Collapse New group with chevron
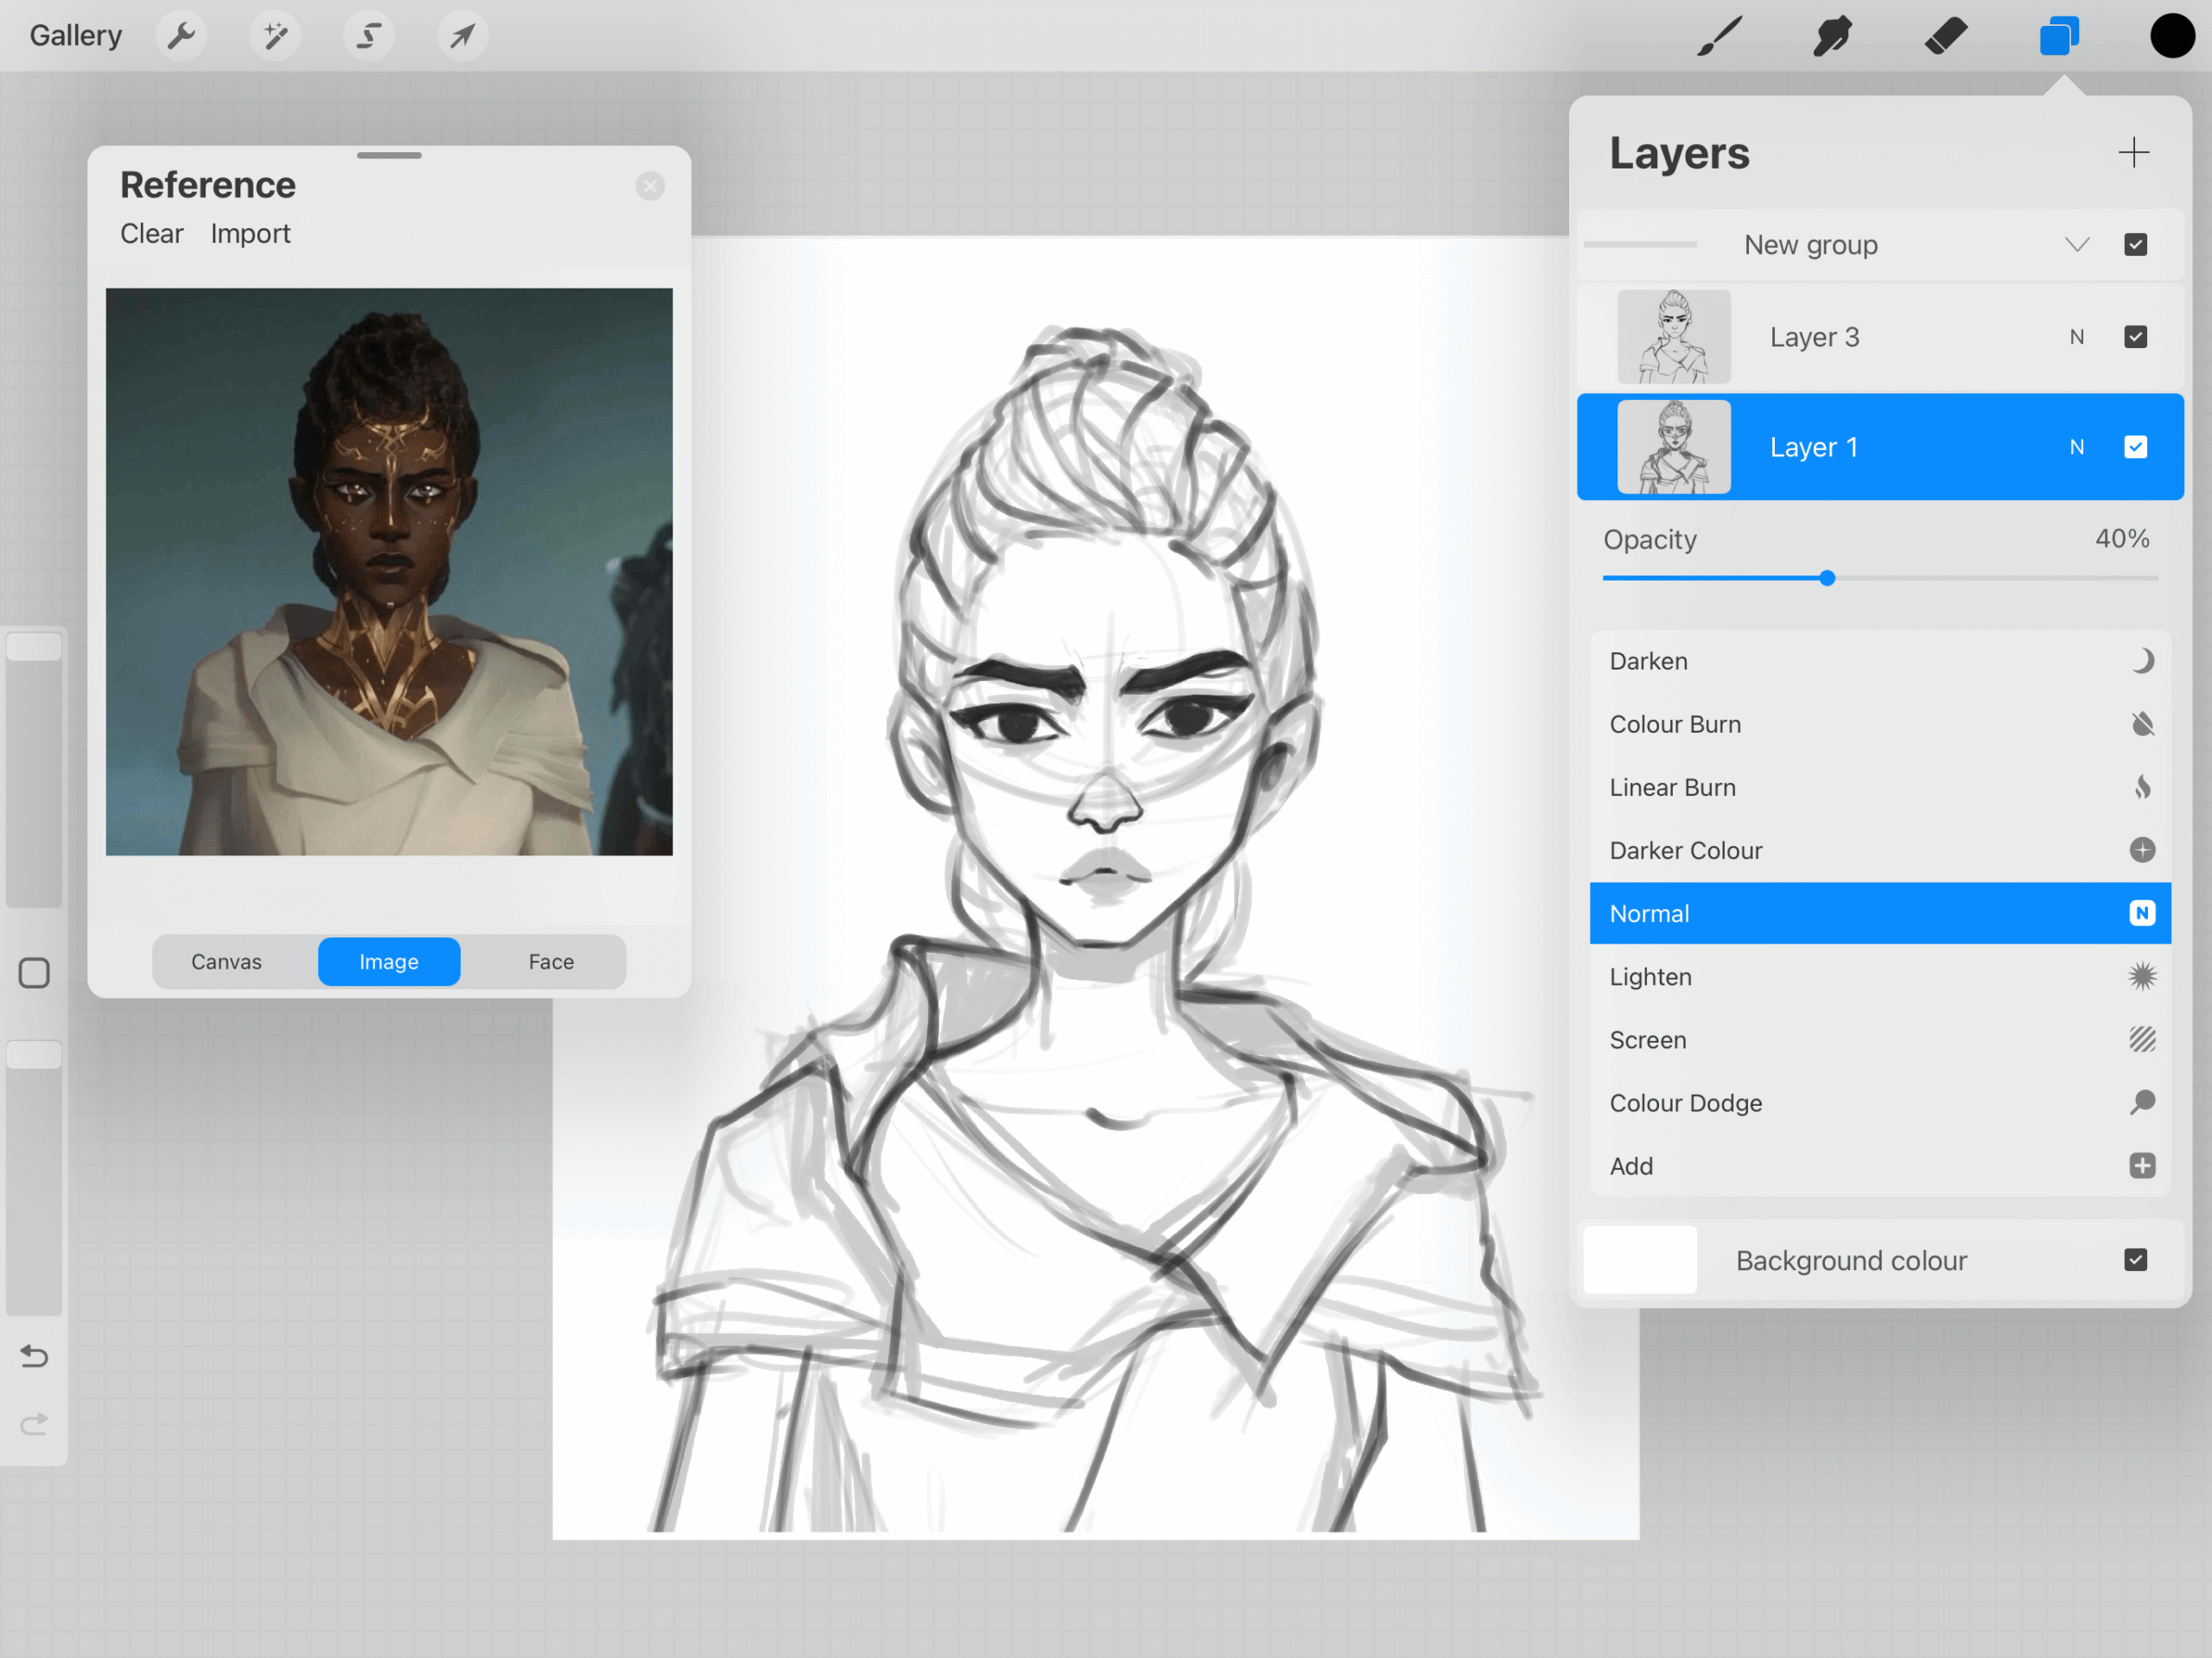2212x1658 pixels. click(2077, 245)
